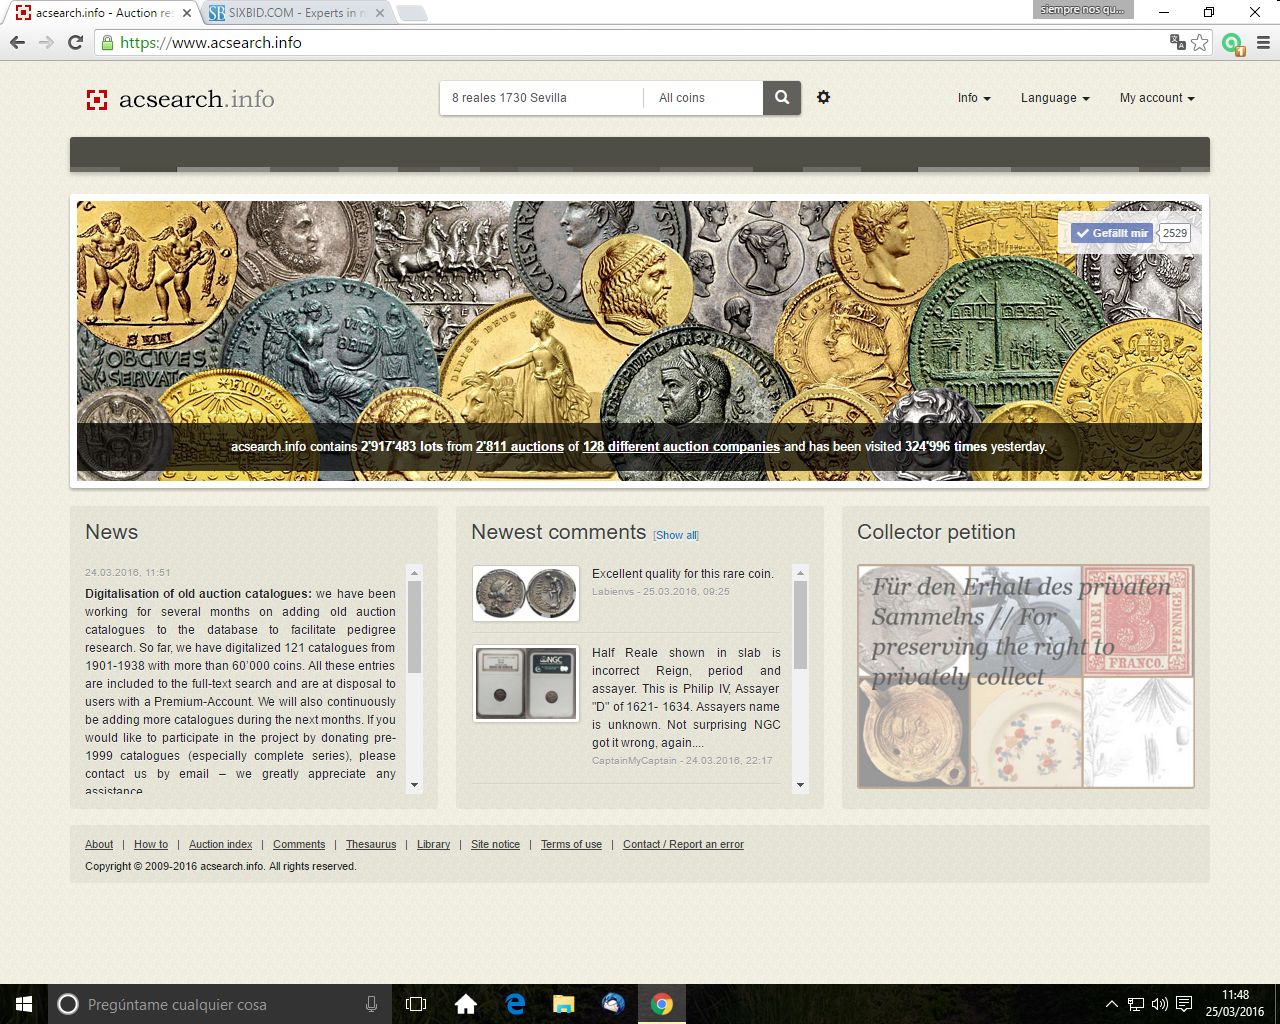
Task: Show hidden system tray icons
Action: (1112, 1004)
